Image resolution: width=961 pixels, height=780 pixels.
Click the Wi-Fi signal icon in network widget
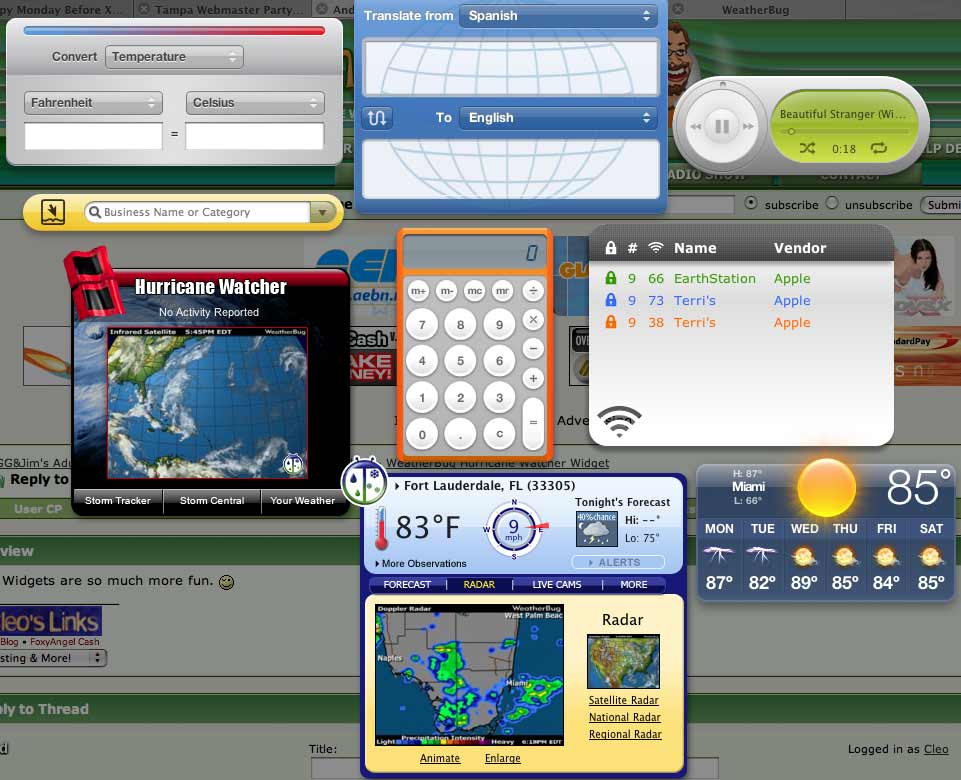pos(620,422)
